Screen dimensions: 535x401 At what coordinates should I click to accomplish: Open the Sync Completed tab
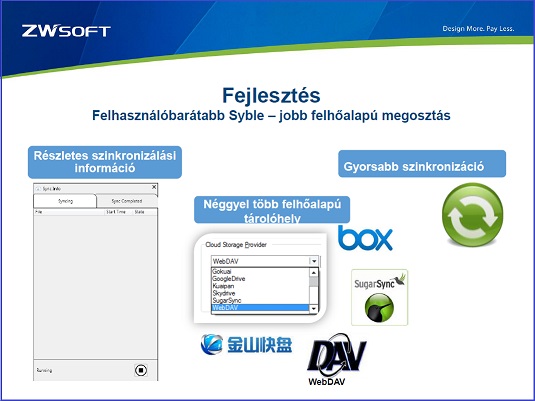127,201
